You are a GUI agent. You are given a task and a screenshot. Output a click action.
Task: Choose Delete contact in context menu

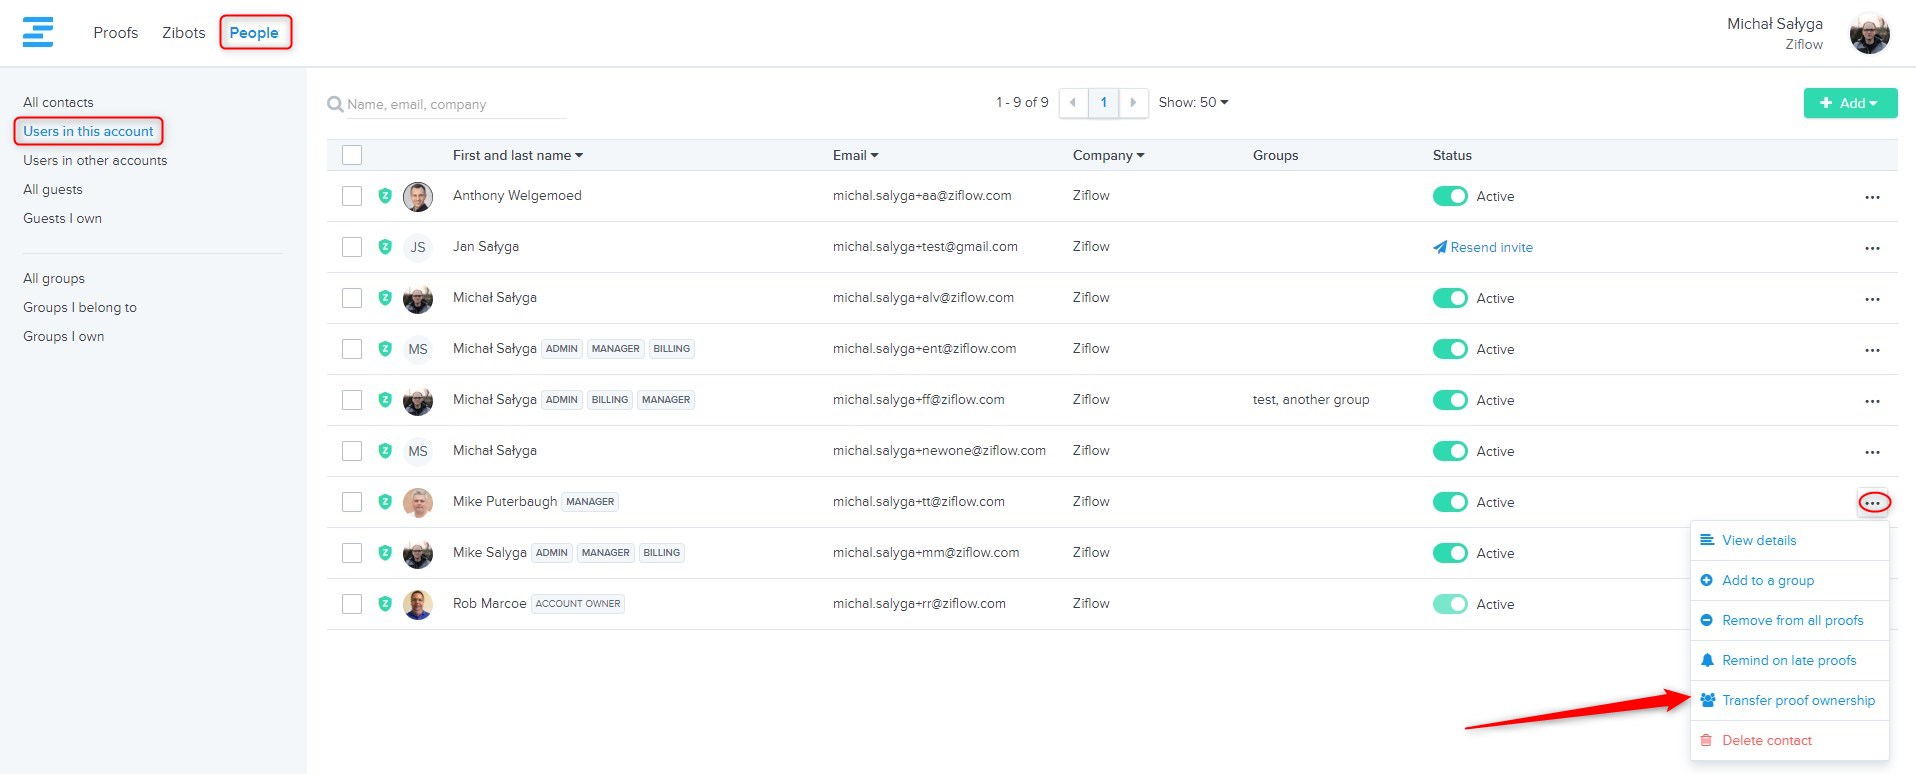point(1766,740)
